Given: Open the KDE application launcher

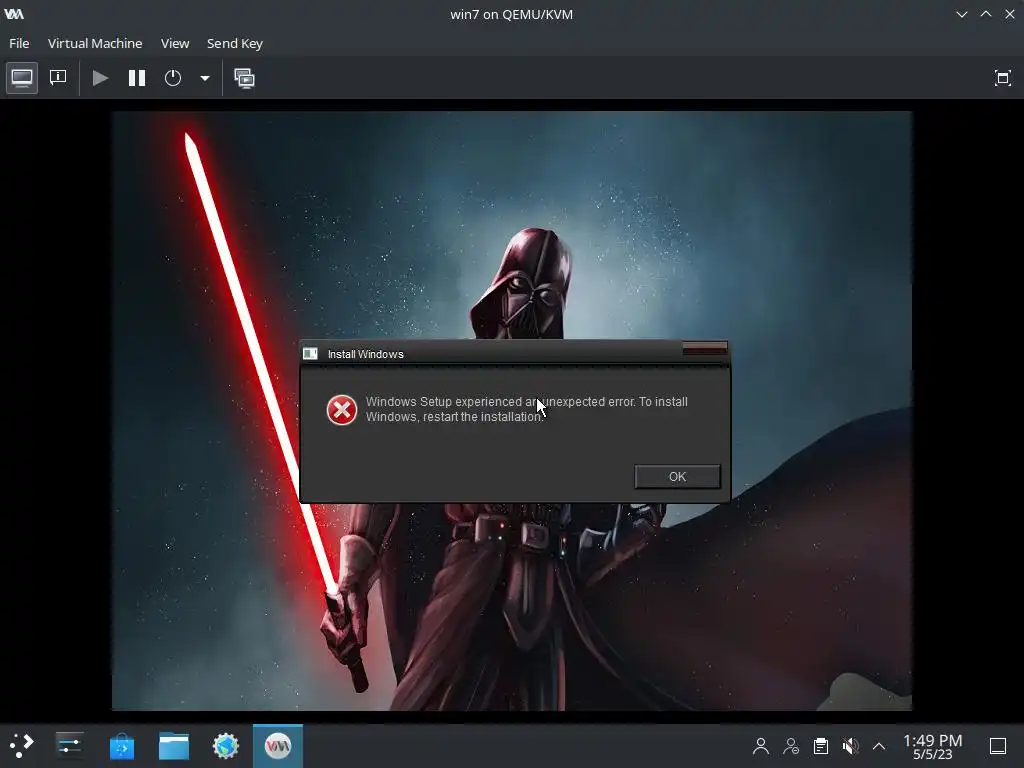Looking at the screenshot, I should tap(21, 746).
